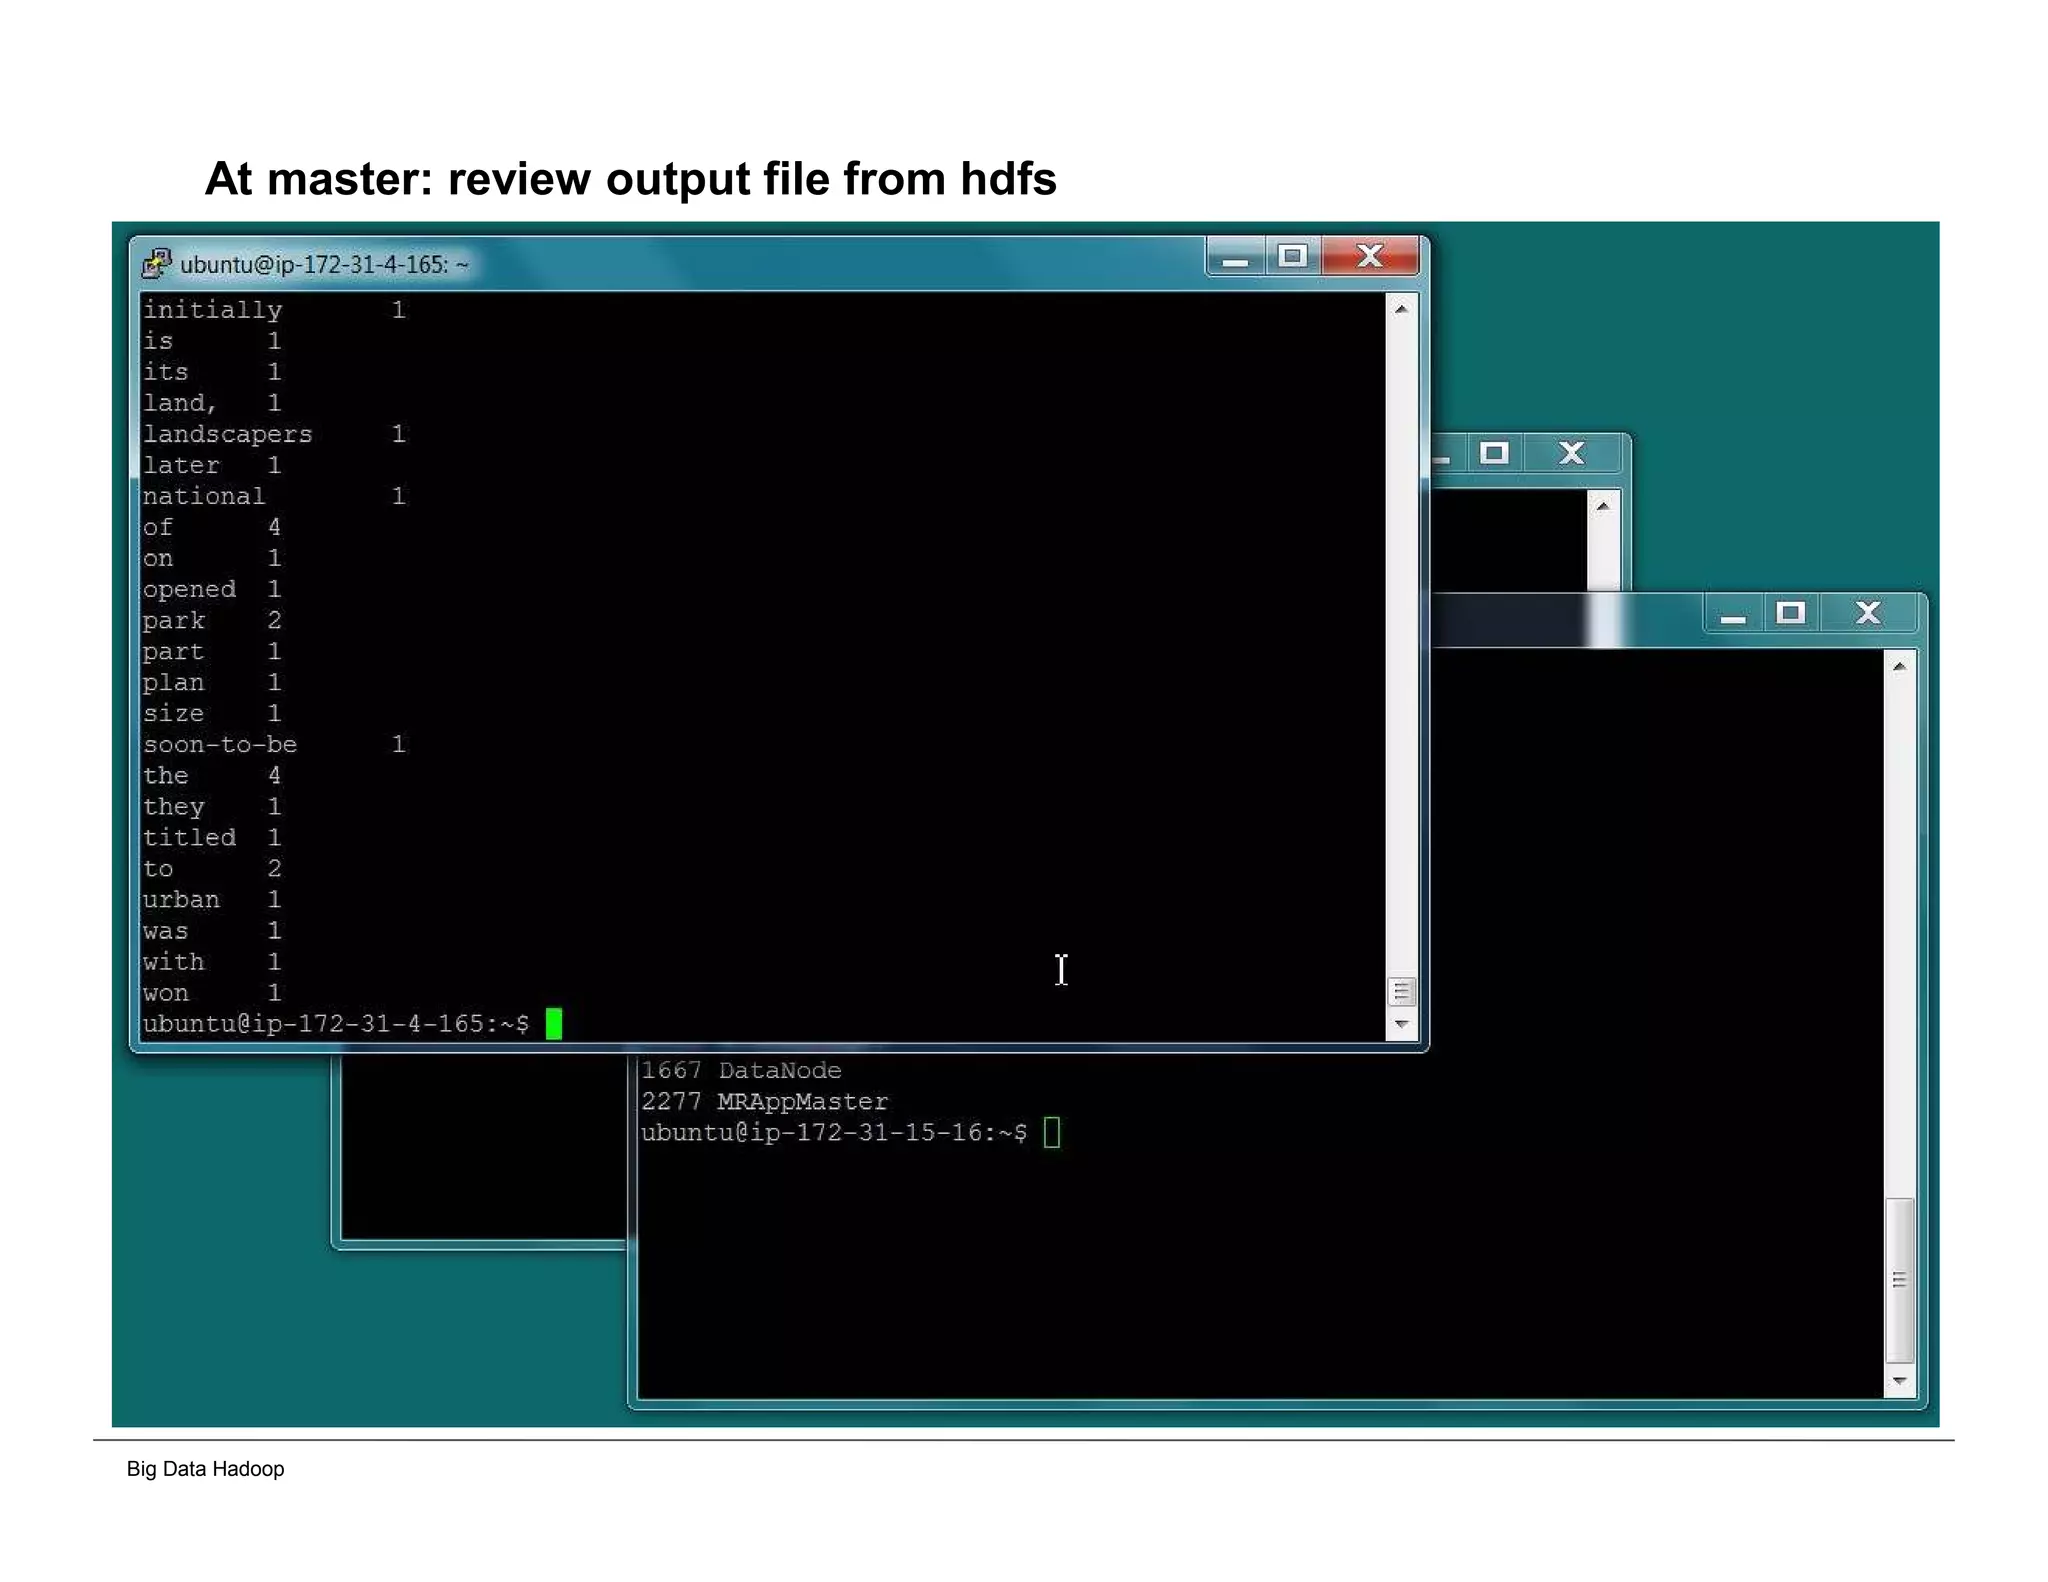This screenshot has width=2048, height=1582.
Task: Minimize the ubuntu@ip-172-31-4-165 terminal window
Action: pyautogui.click(x=1236, y=258)
